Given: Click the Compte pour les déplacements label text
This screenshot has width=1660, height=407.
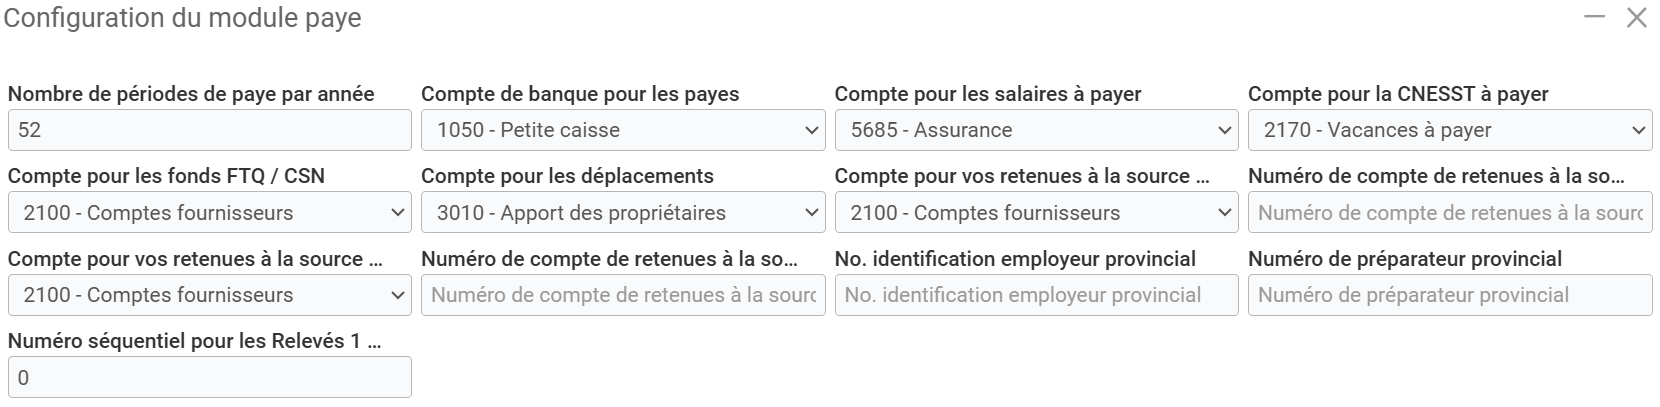Looking at the screenshot, I should [x=567, y=176].
